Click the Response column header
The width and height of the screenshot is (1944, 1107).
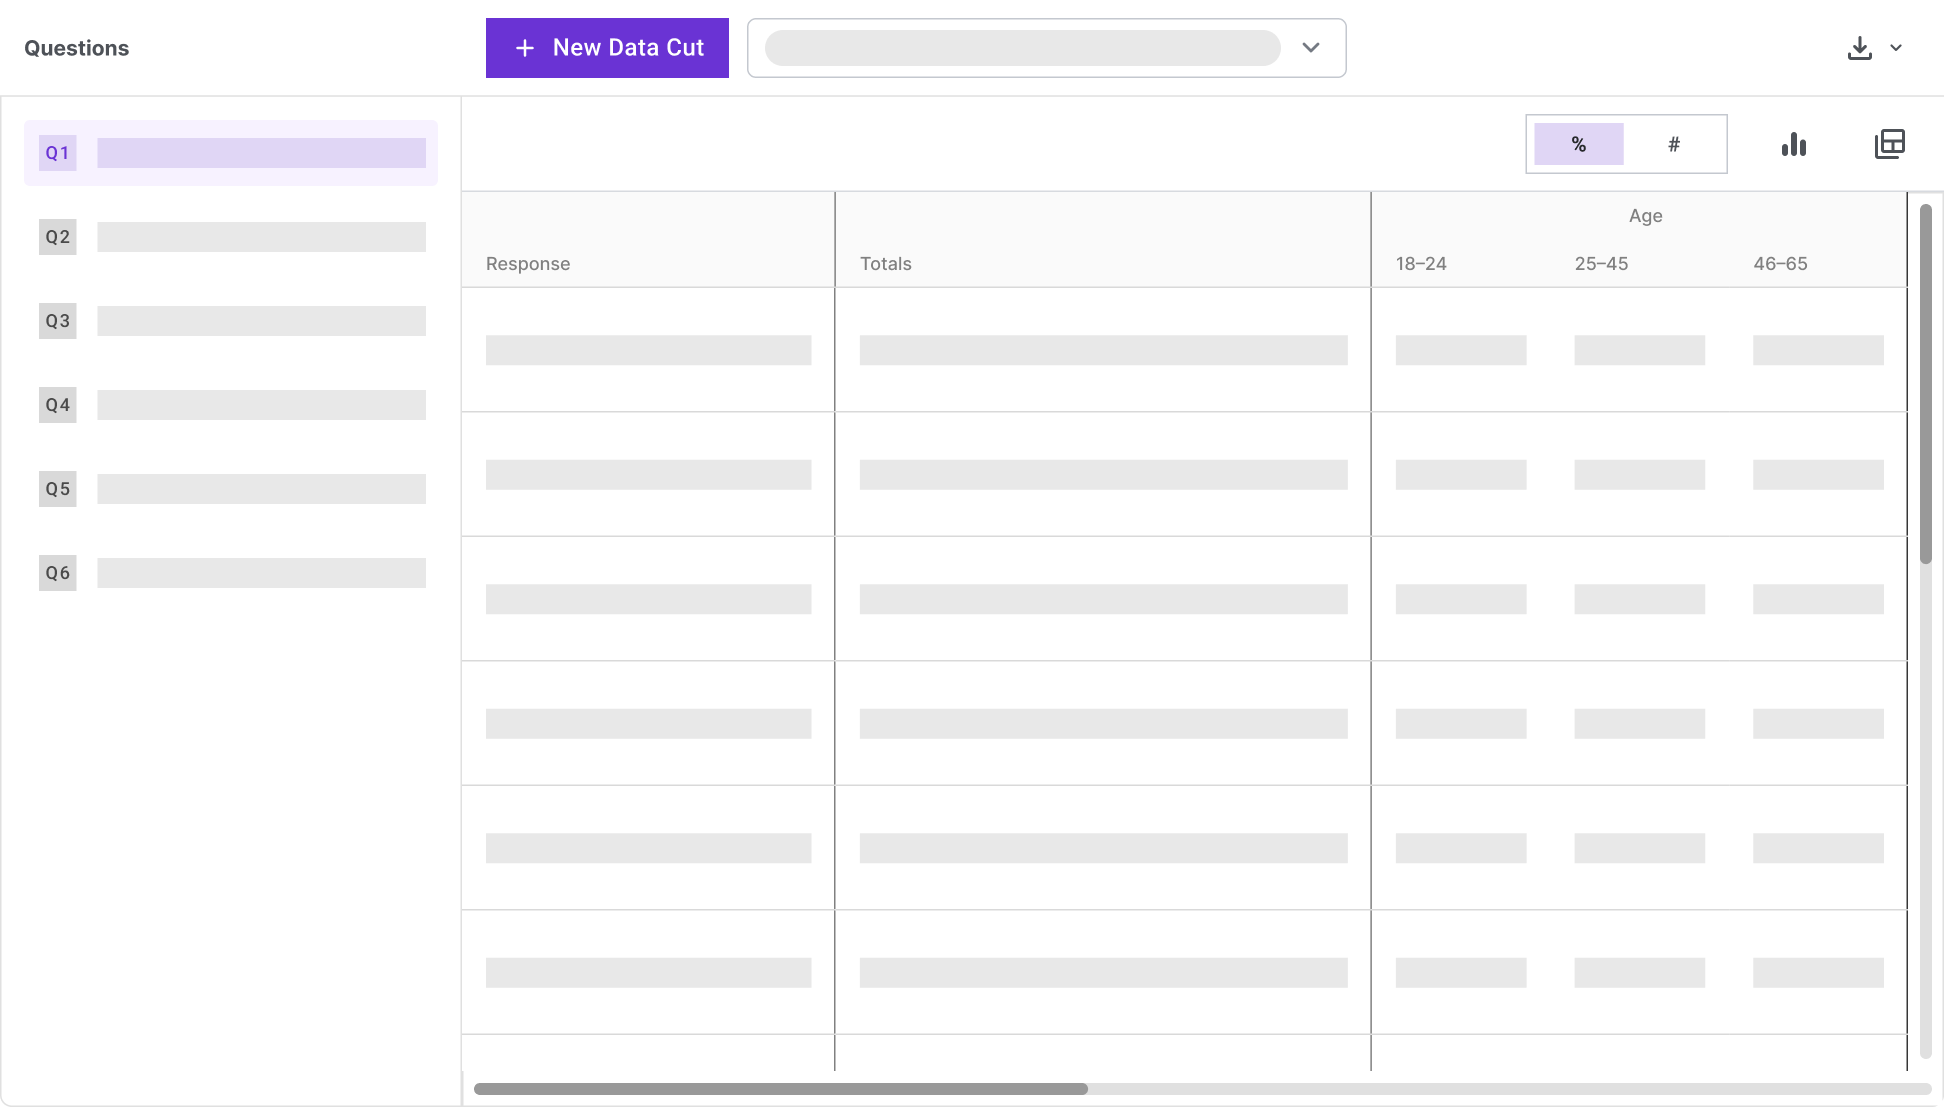coord(528,264)
